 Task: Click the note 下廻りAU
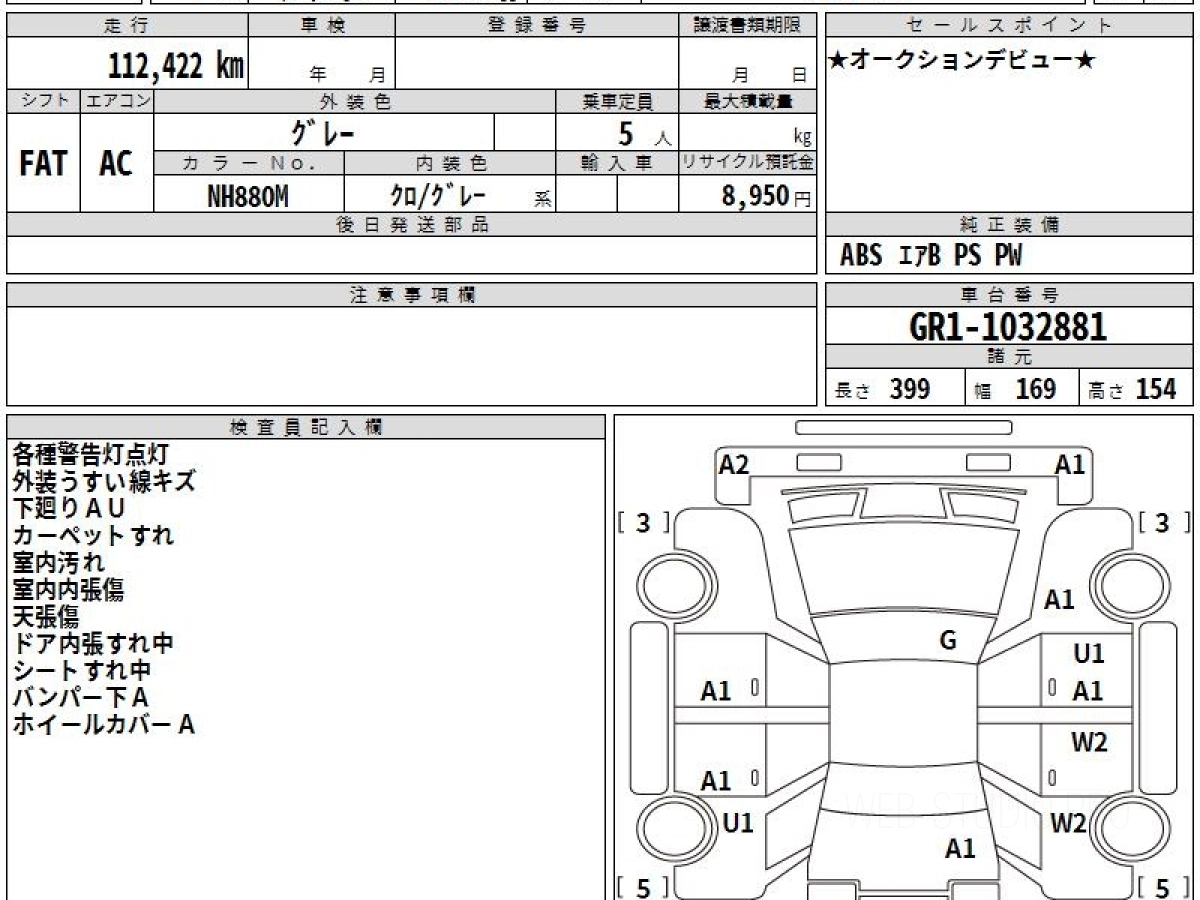click(x=69, y=508)
